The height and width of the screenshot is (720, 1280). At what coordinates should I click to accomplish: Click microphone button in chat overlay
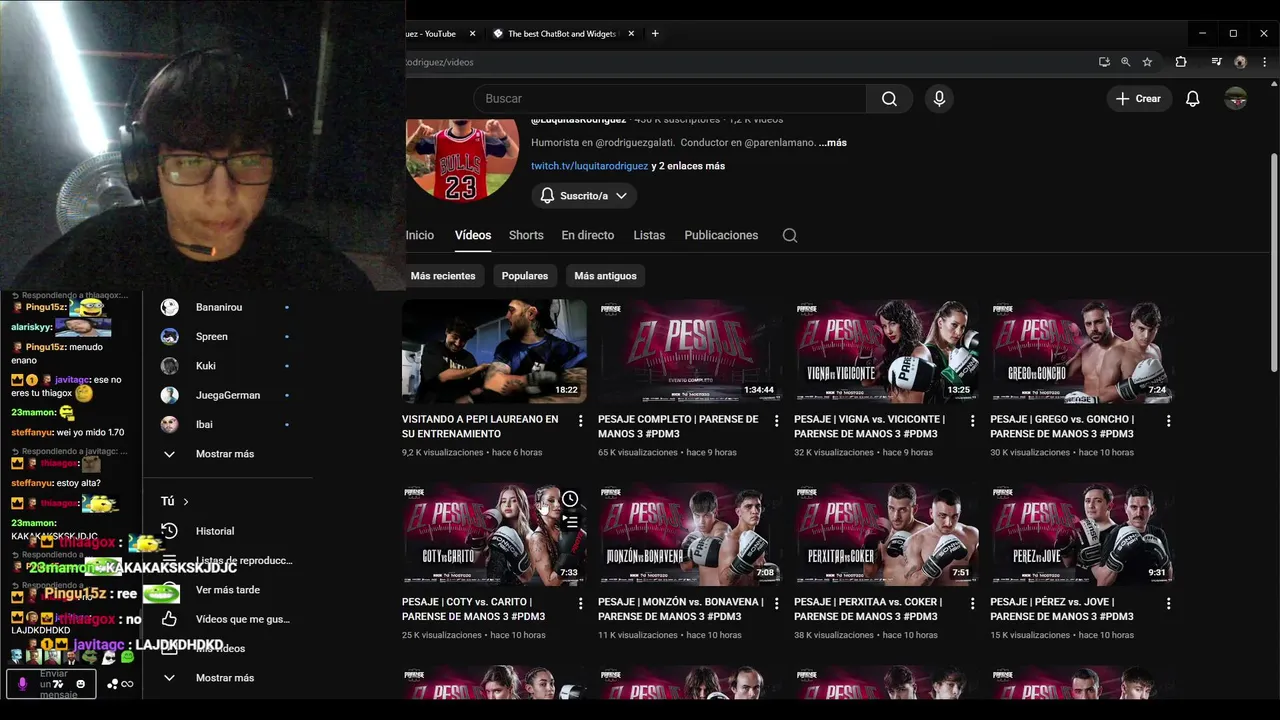tap(22, 684)
